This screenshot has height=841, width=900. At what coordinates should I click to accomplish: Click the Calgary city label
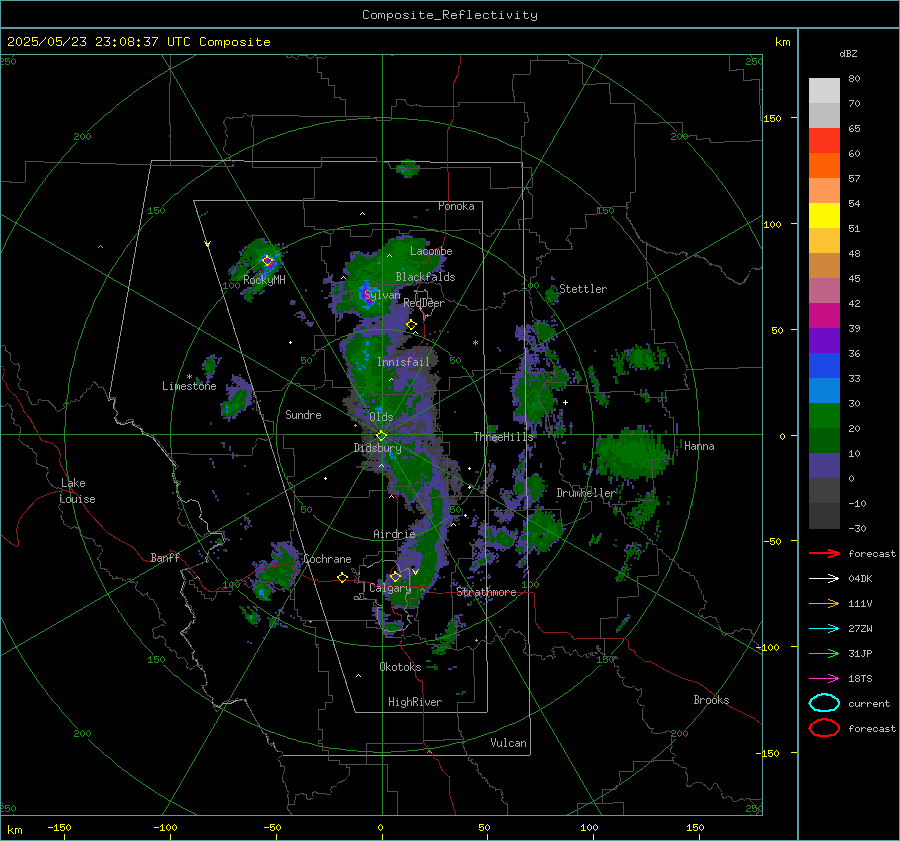point(390,588)
